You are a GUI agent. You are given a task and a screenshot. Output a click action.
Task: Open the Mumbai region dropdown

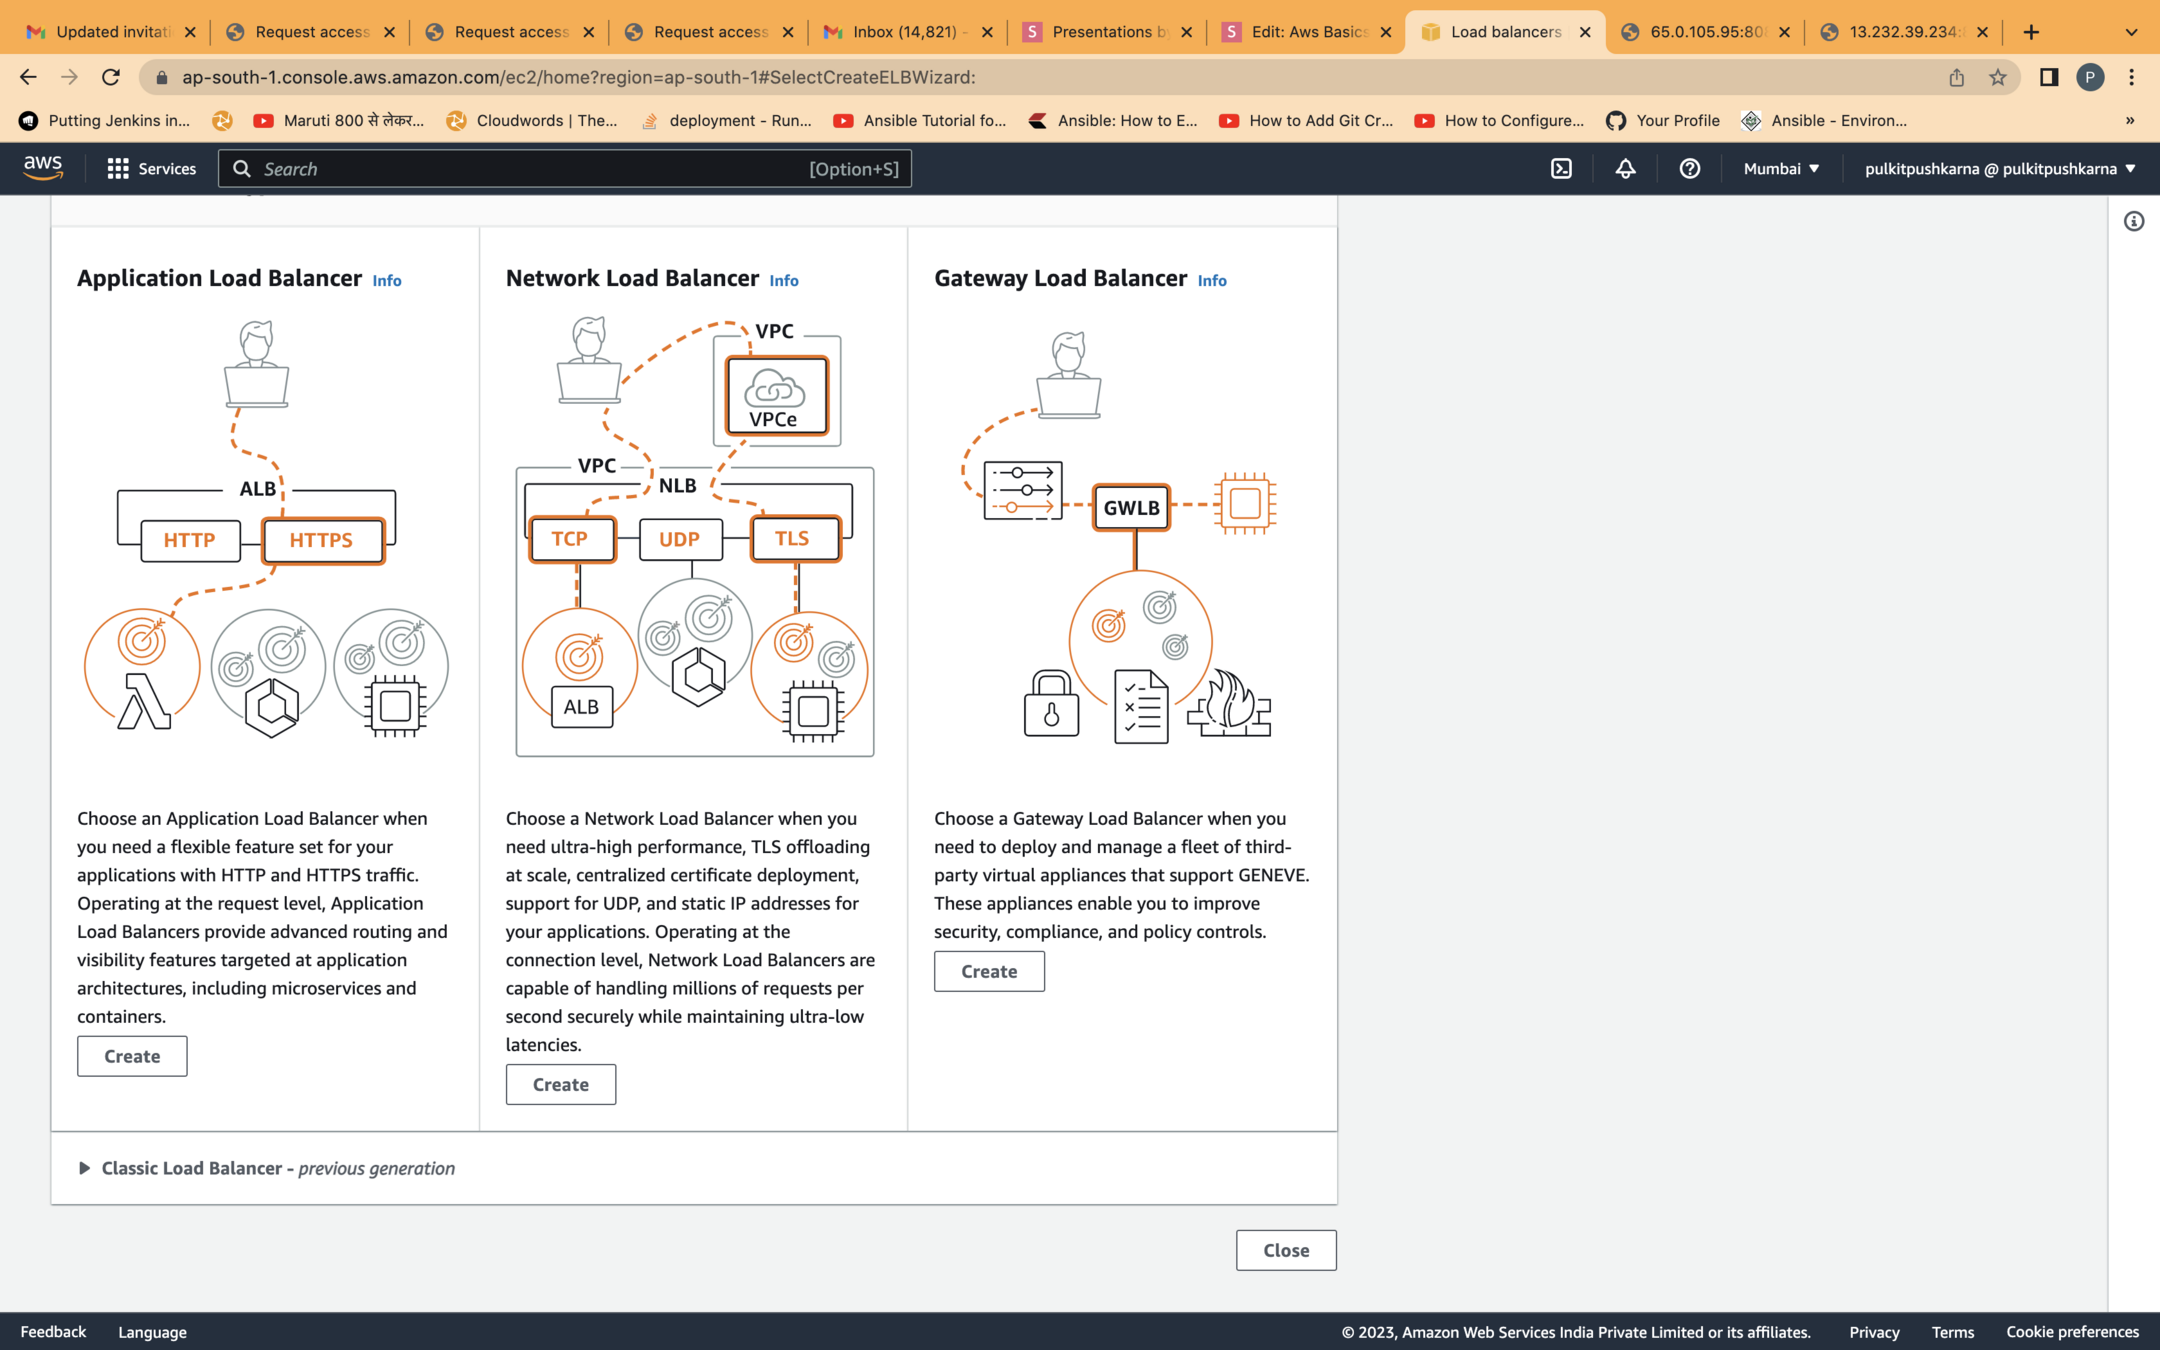(1781, 169)
